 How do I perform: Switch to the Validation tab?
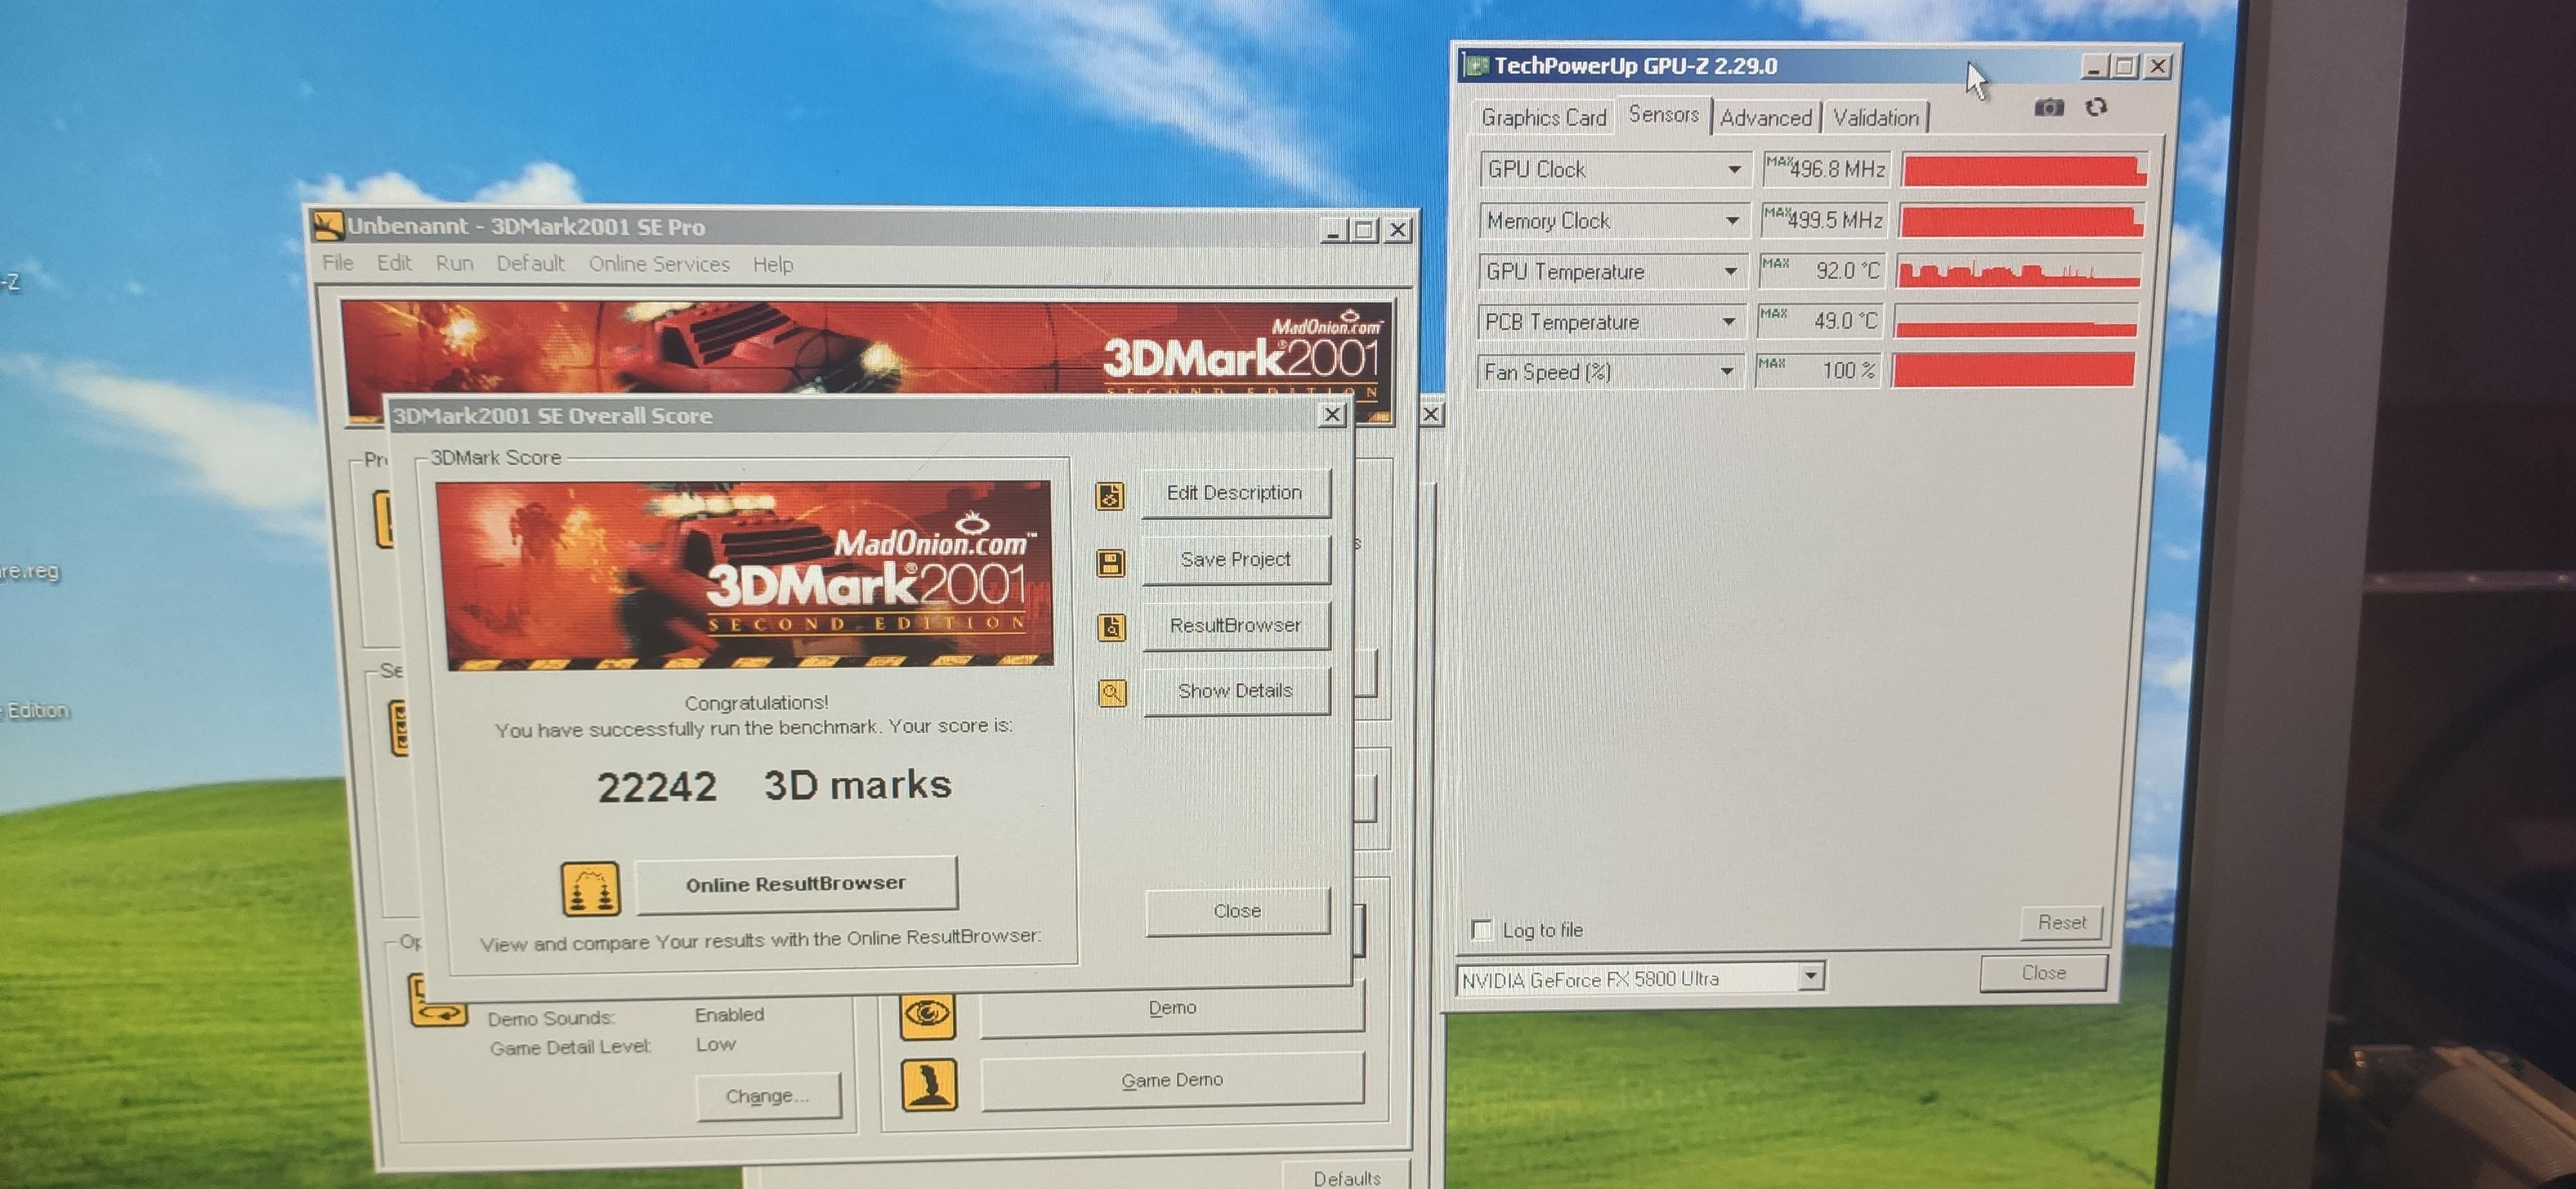pyautogui.click(x=1876, y=118)
